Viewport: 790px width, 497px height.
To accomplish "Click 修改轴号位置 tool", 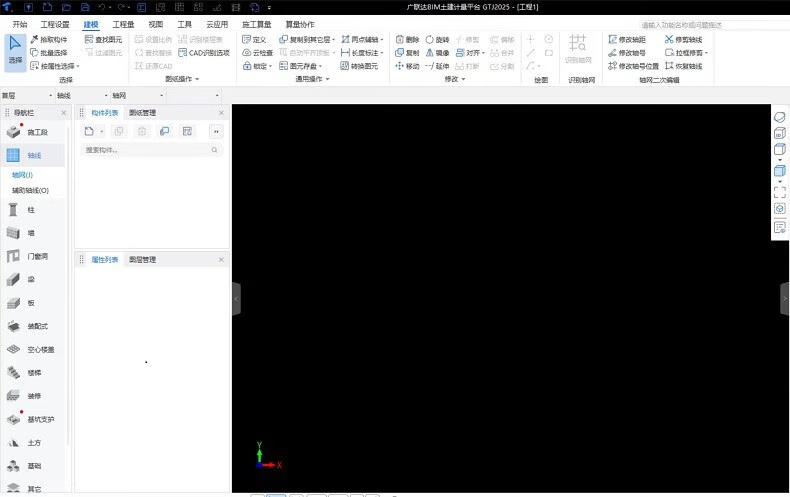I will pyautogui.click(x=633, y=66).
